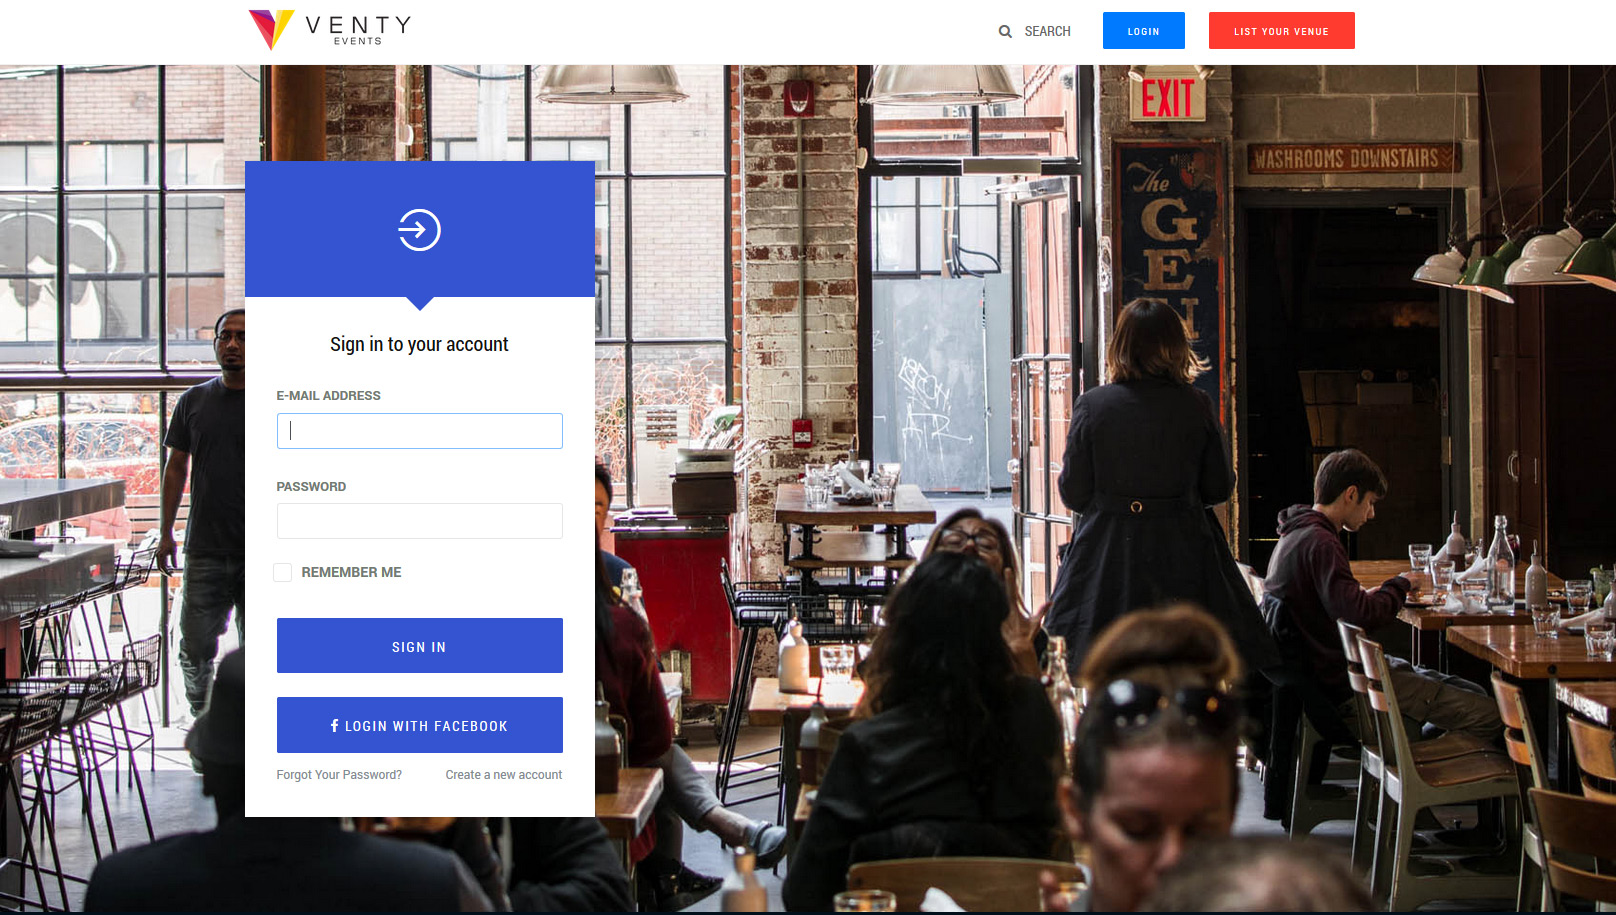Viewport: 1616px width, 915px height.
Task: Focus the Password input field
Action: pos(419,521)
